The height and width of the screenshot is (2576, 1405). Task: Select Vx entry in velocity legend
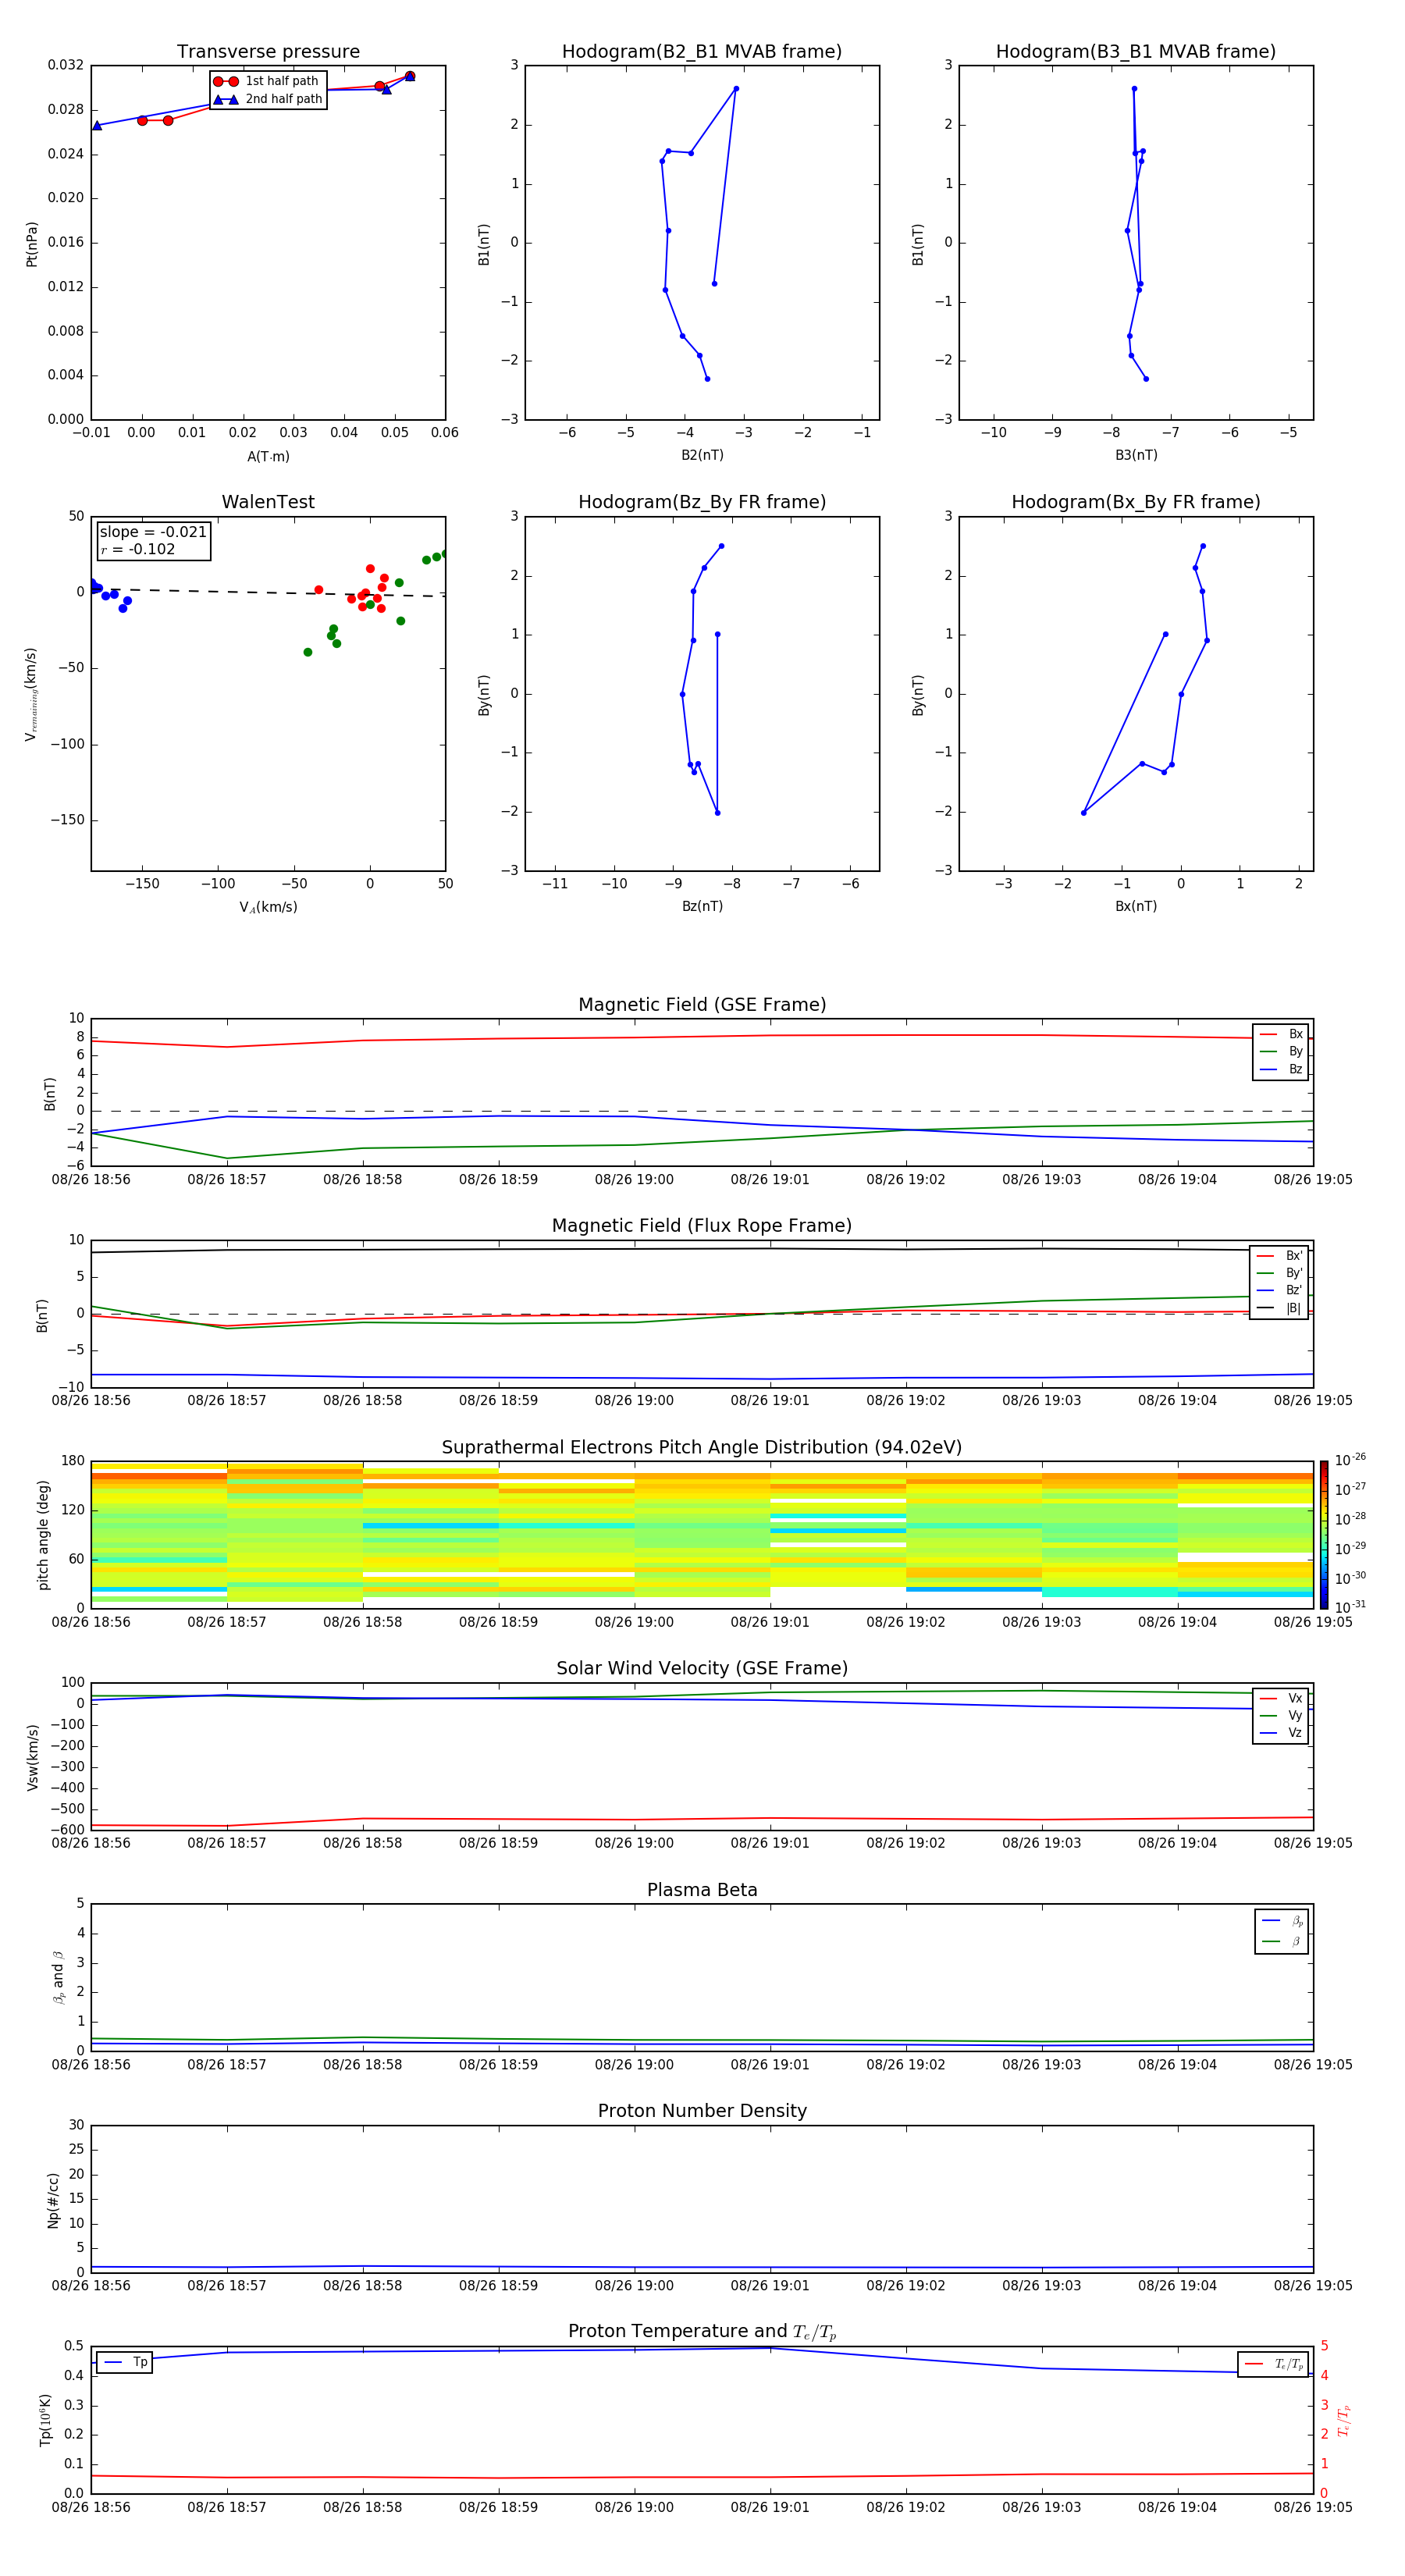coord(1281,1698)
